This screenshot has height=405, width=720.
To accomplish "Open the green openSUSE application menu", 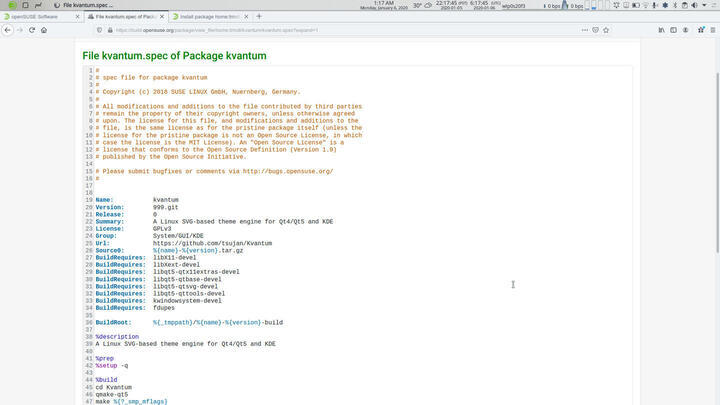I will click(12, 5).
